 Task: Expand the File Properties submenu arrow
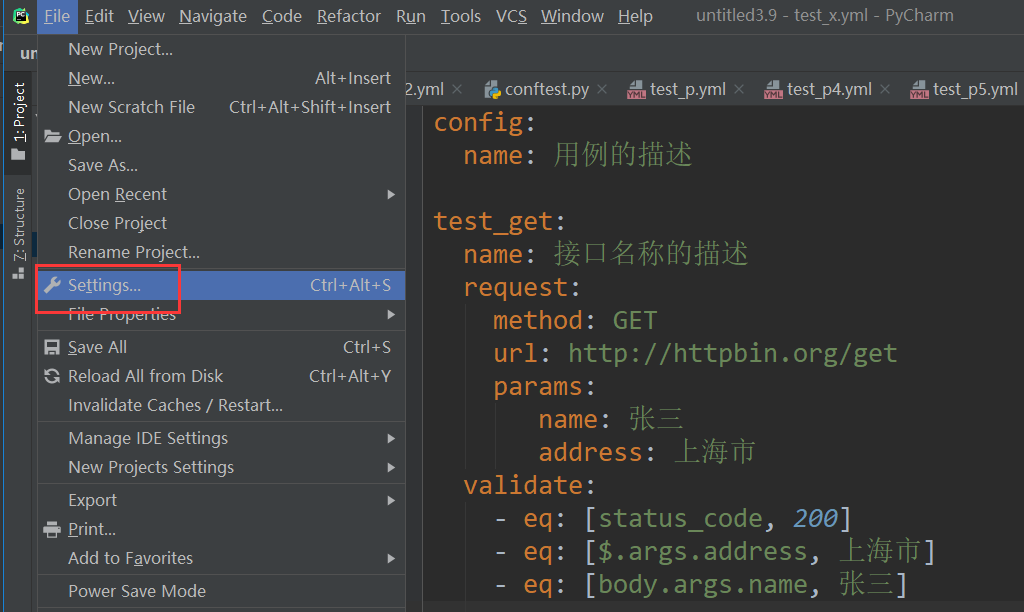391,314
